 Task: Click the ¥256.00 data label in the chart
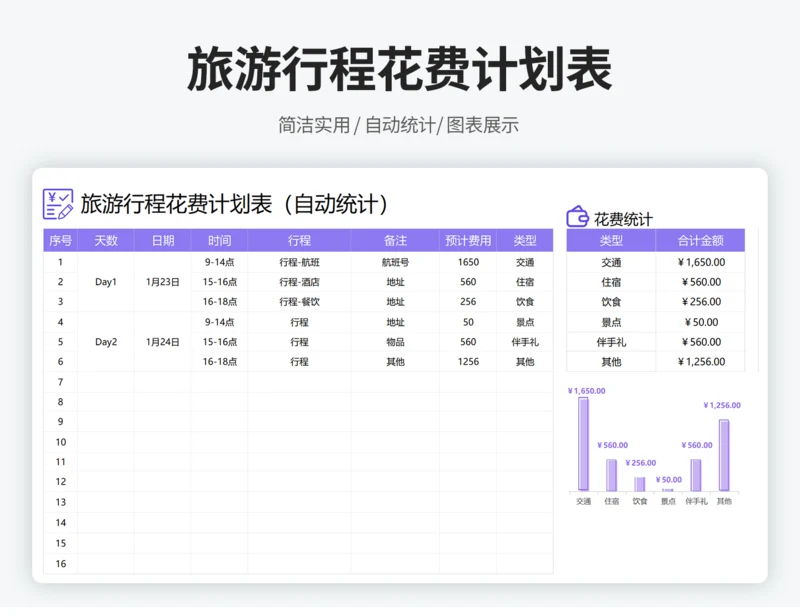point(641,463)
